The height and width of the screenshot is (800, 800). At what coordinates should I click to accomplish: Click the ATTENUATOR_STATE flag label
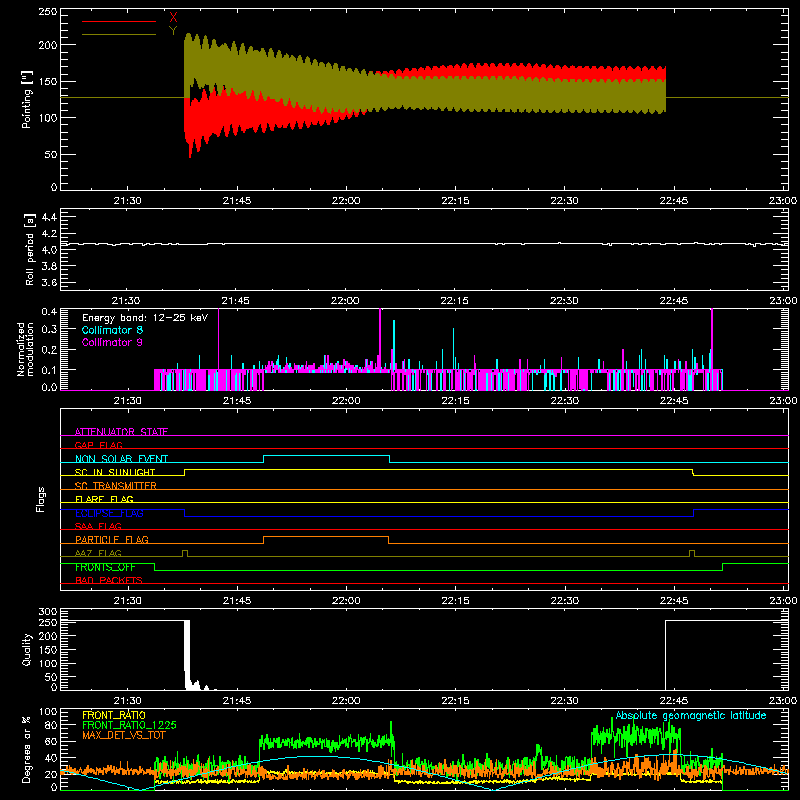[x=121, y=432]
